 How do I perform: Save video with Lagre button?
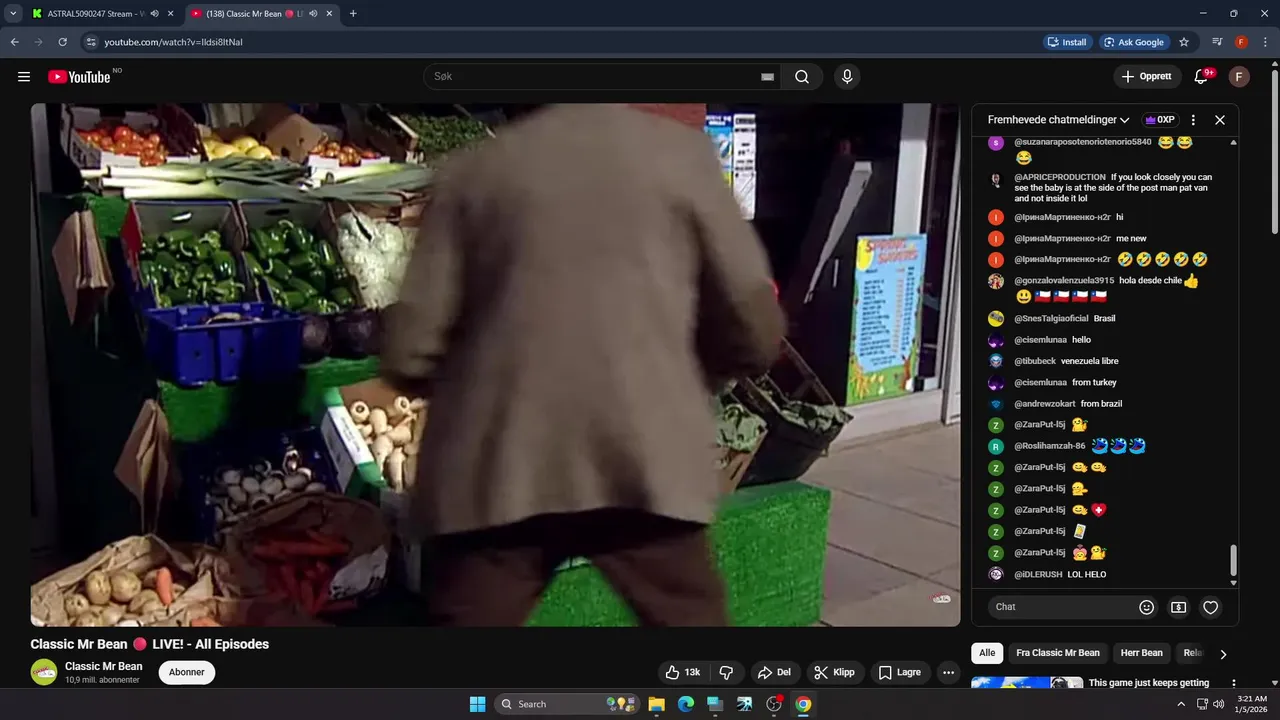coord(900,672)
